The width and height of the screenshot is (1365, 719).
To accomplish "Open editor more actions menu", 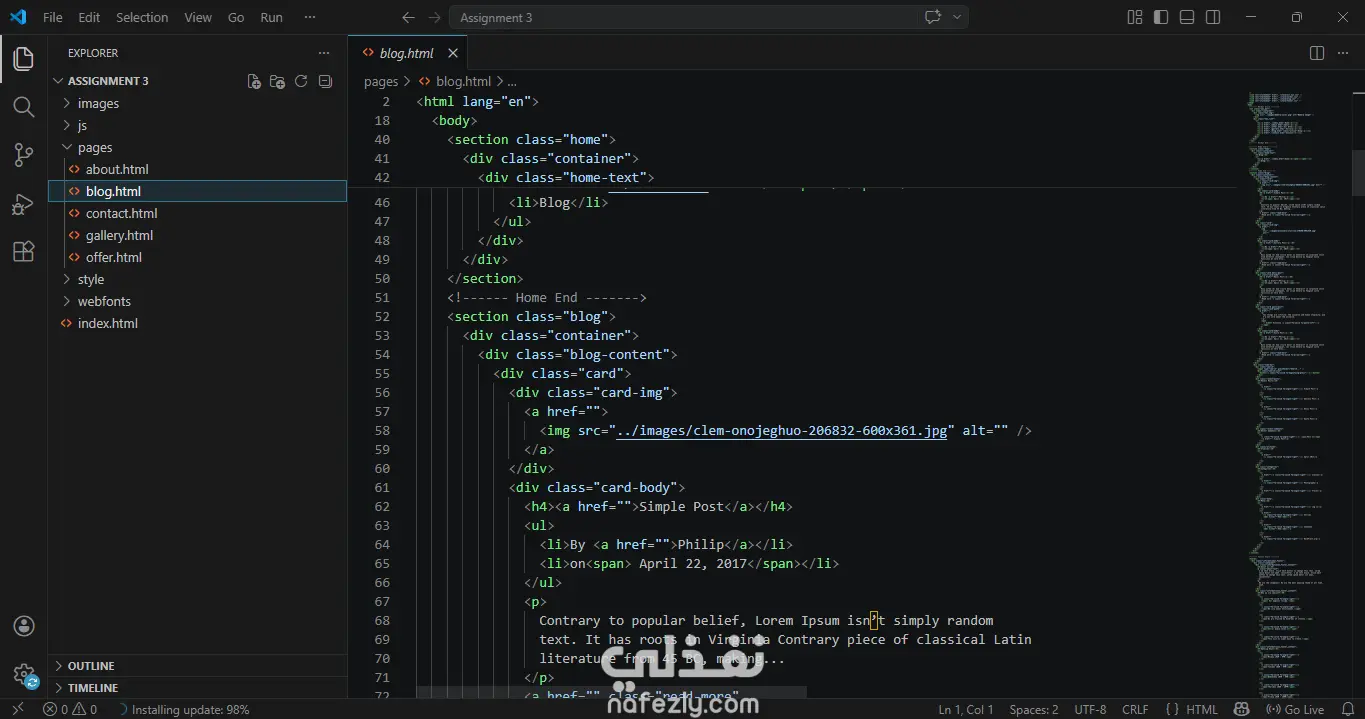I will coord(1343,53).
